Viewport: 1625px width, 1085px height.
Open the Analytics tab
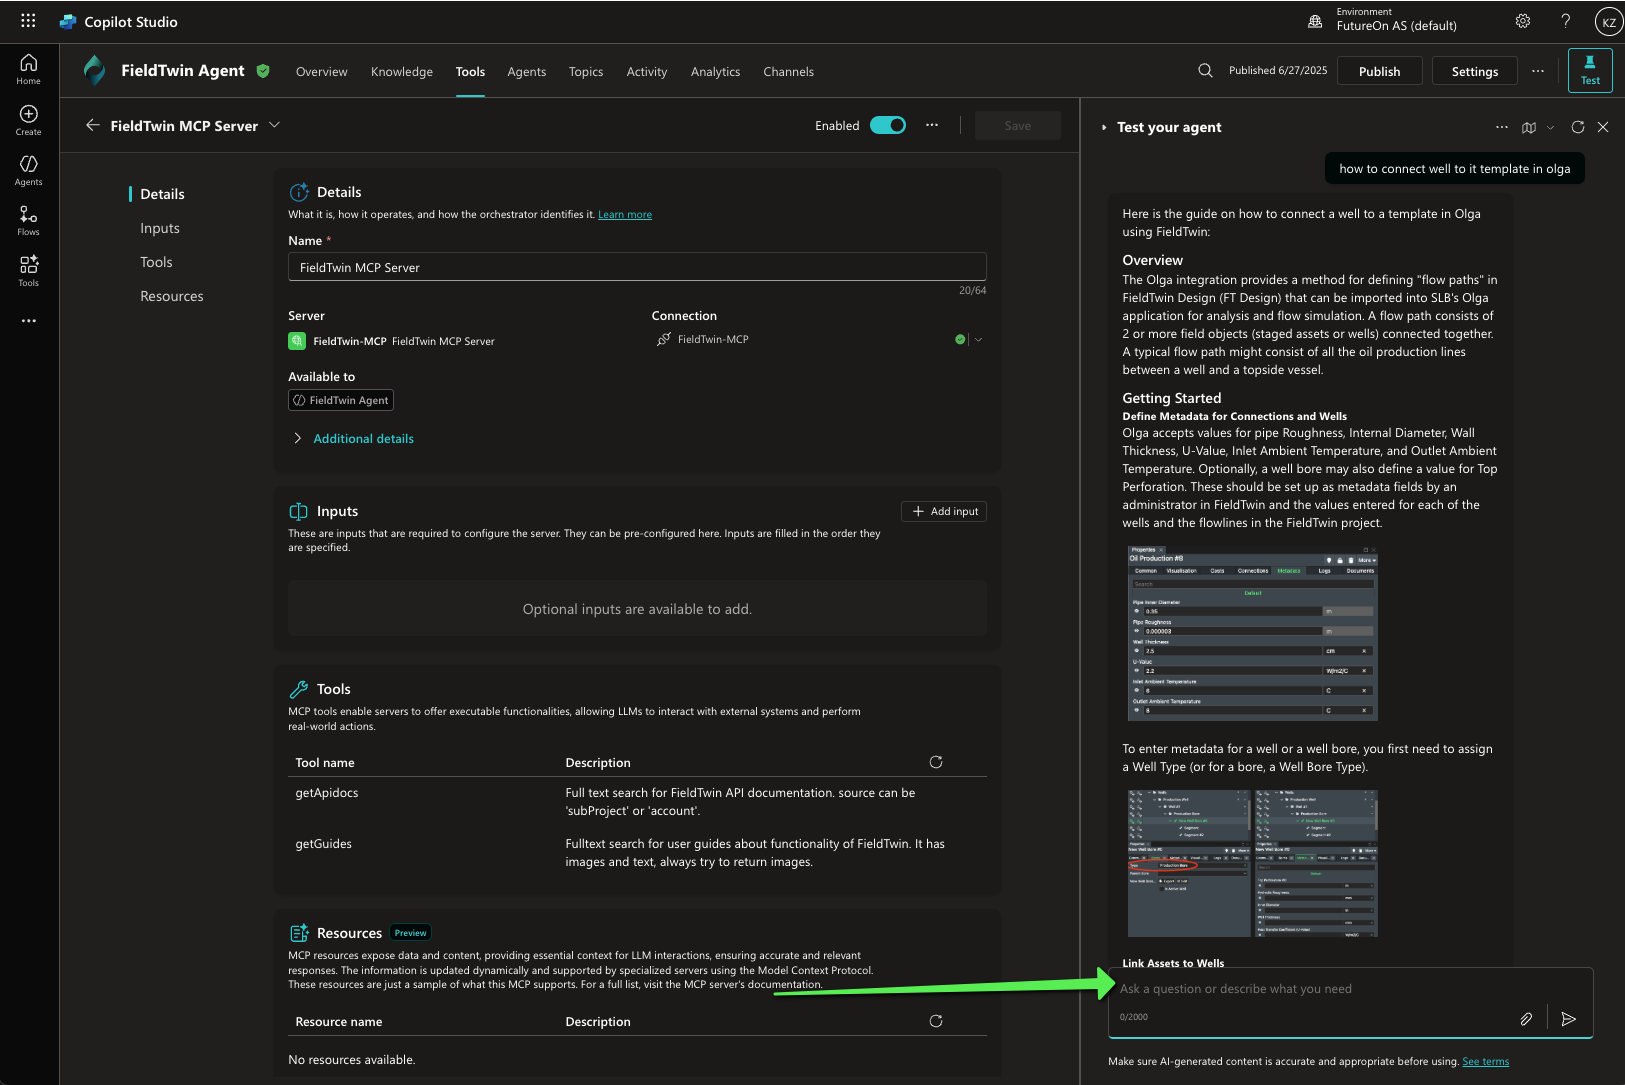[715, 72]
